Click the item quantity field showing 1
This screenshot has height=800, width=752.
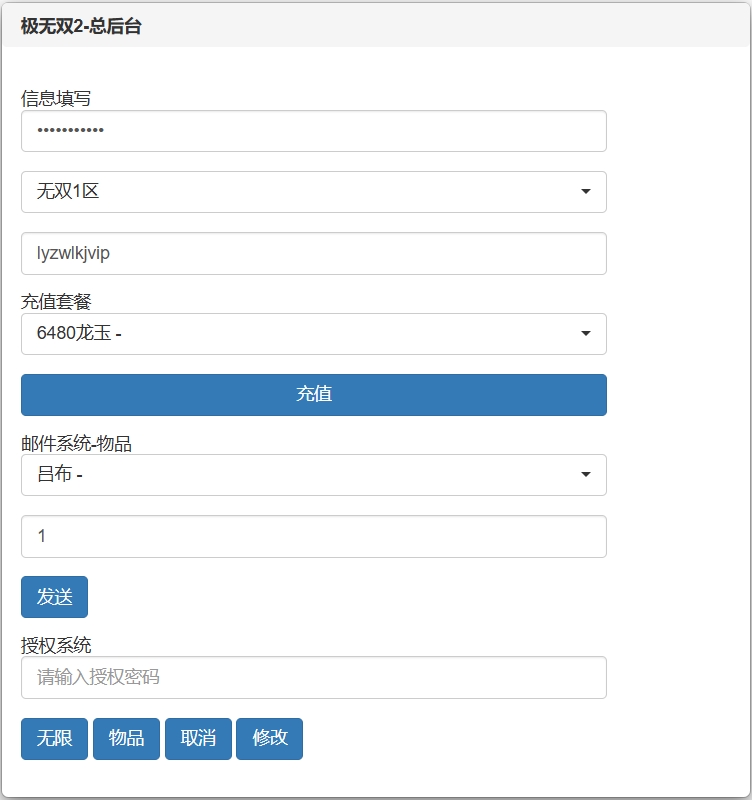pos(313,536)
